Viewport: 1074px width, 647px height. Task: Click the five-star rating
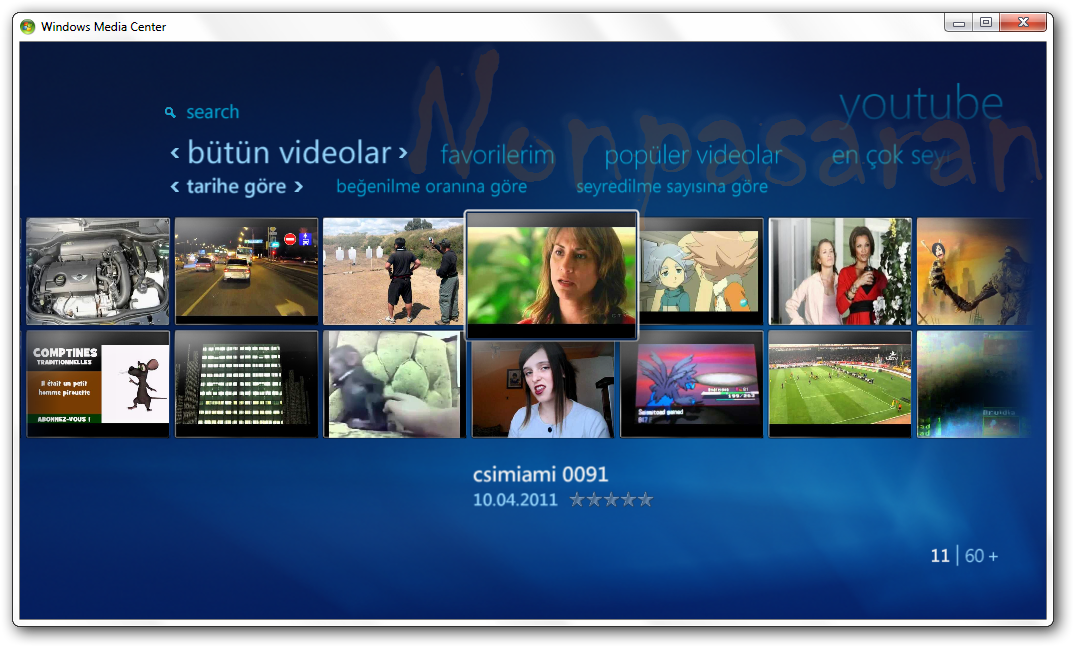[611, 500]
